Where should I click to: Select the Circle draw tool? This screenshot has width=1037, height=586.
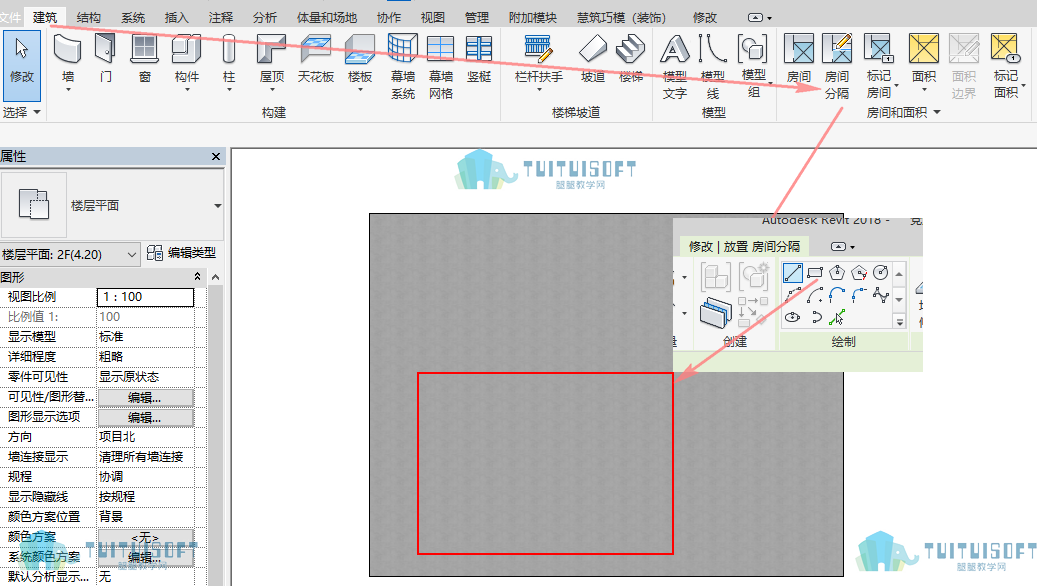(880, 272)
